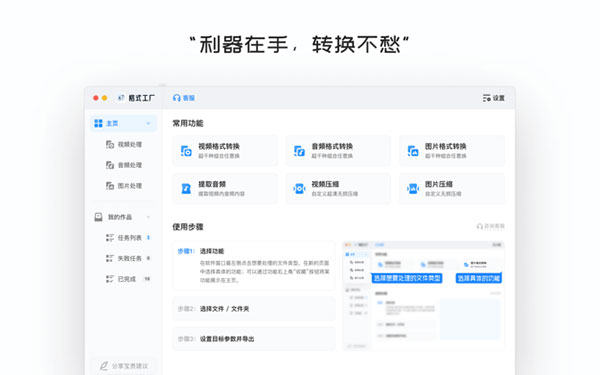Expand step 2 选择文件 / 文件夹
Screen dimensions: 600x375
click(x=254, y=308)
